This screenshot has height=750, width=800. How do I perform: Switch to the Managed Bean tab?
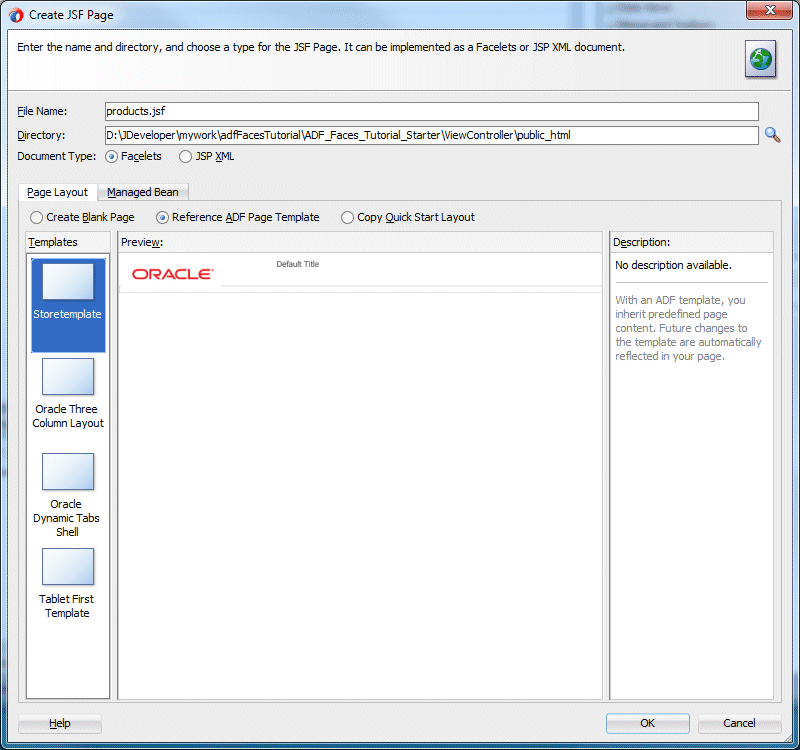(x=143, y=192)
